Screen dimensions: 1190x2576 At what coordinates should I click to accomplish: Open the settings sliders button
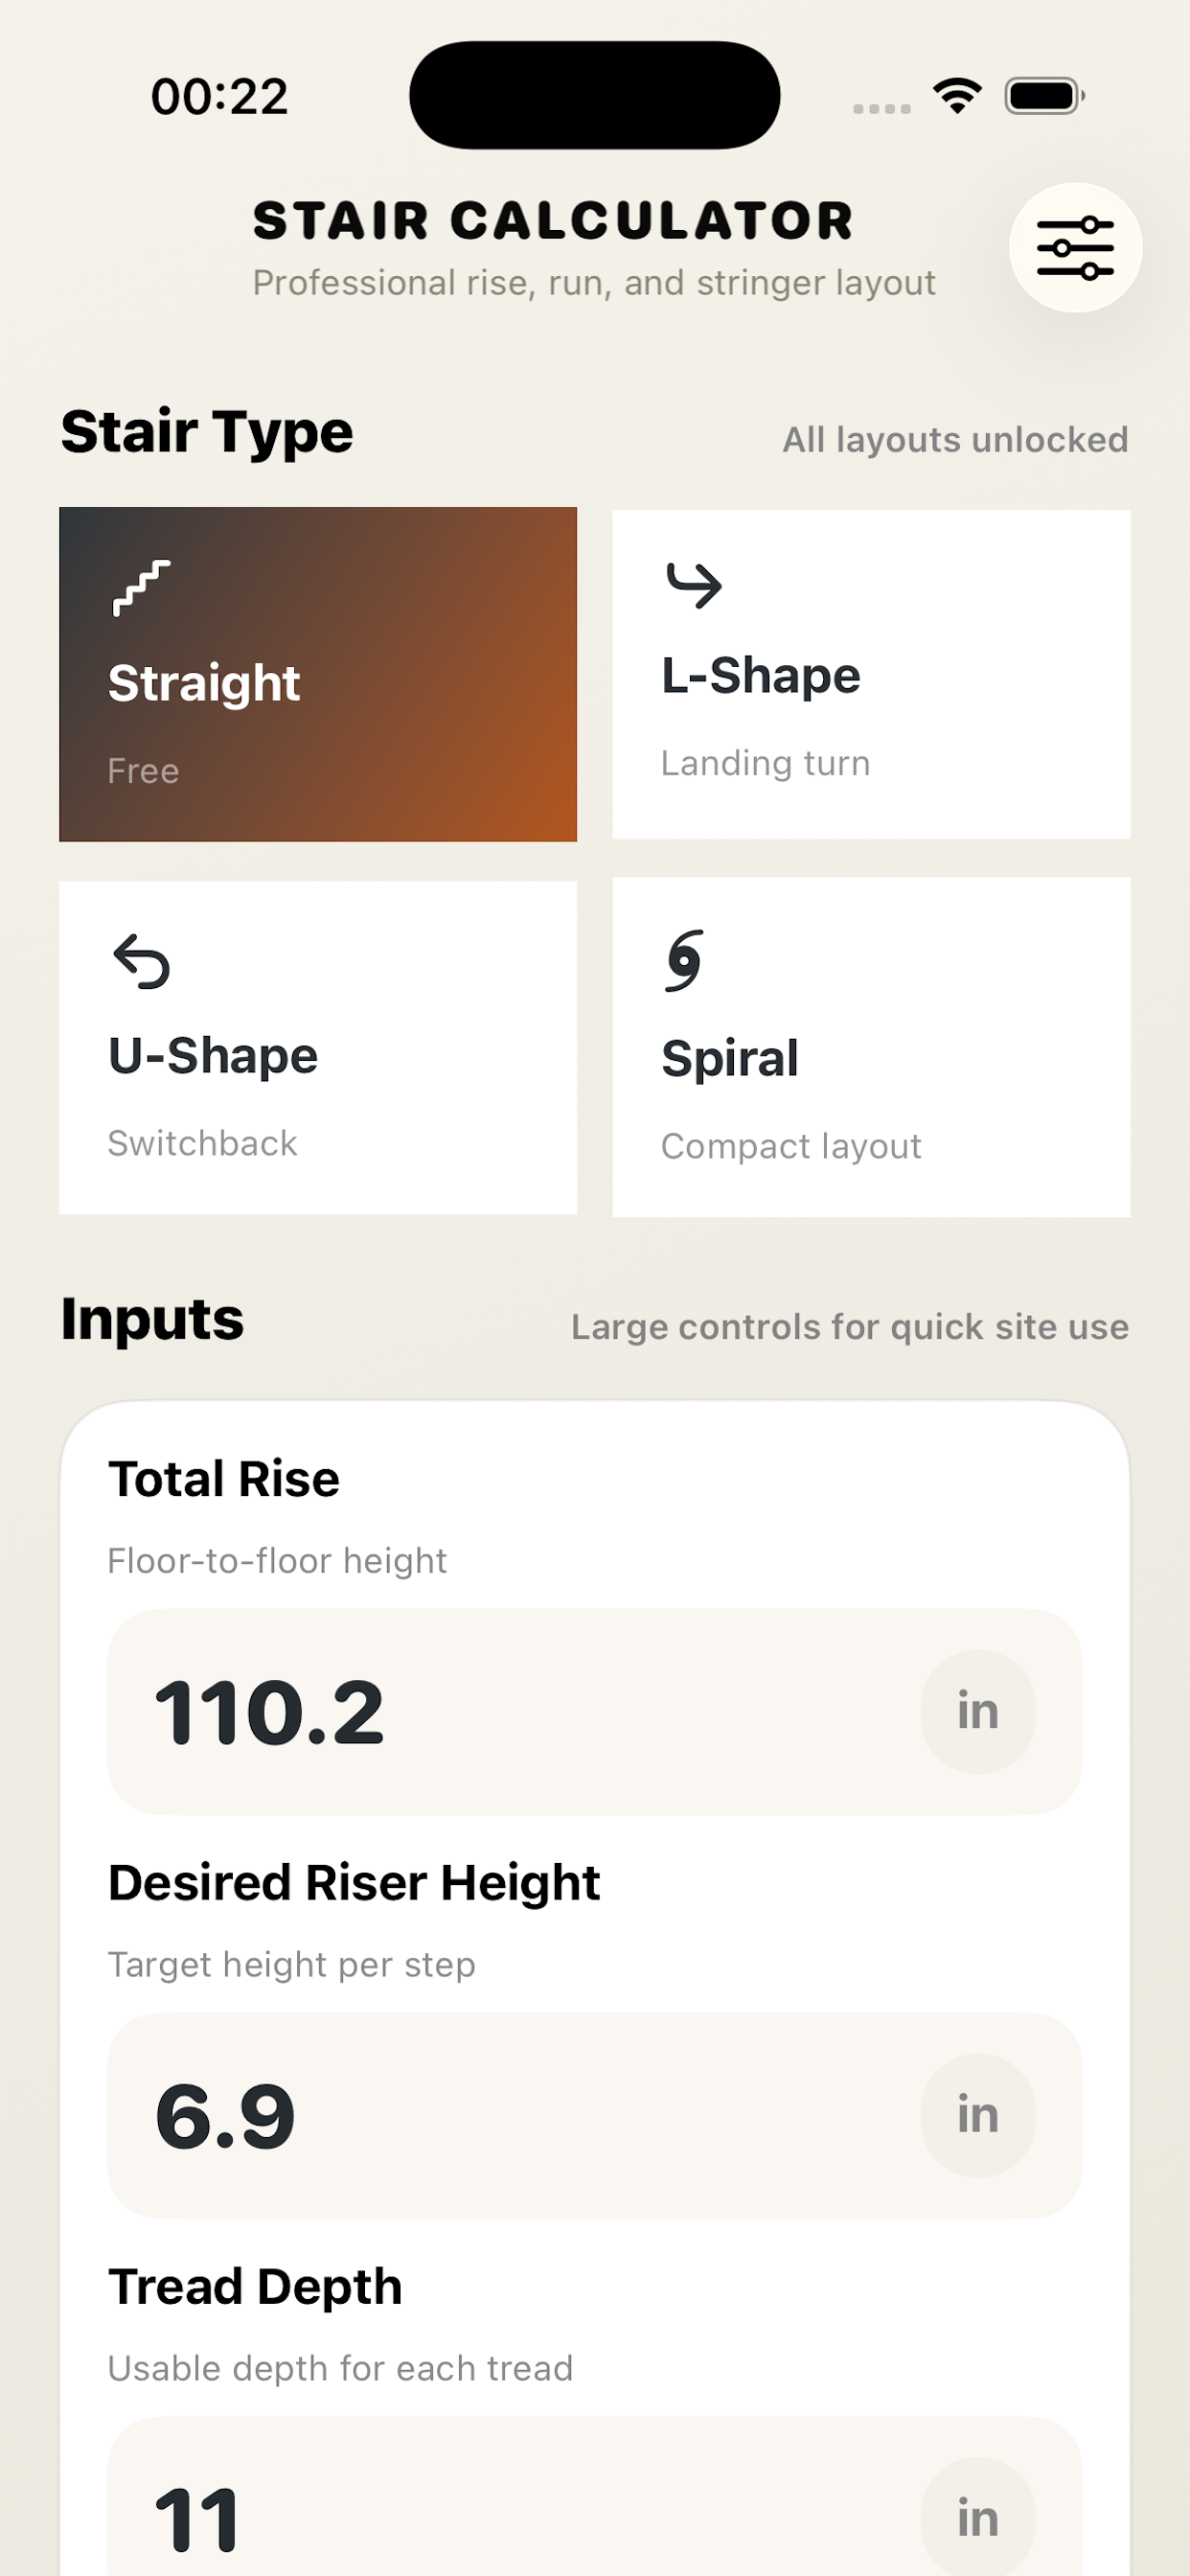point(1075,247)
